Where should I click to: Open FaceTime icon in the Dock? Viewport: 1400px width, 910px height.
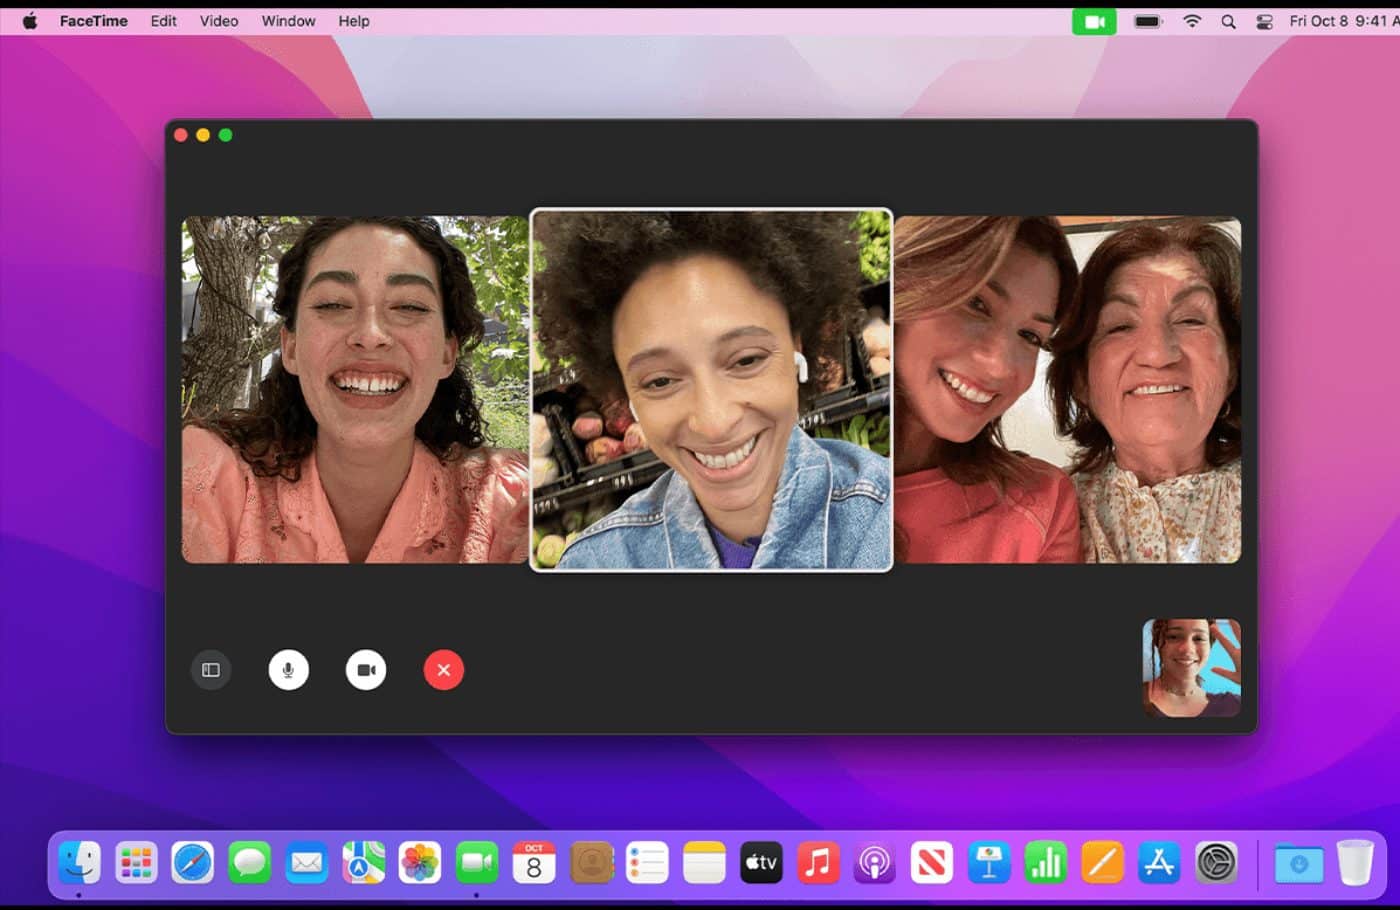477,863
